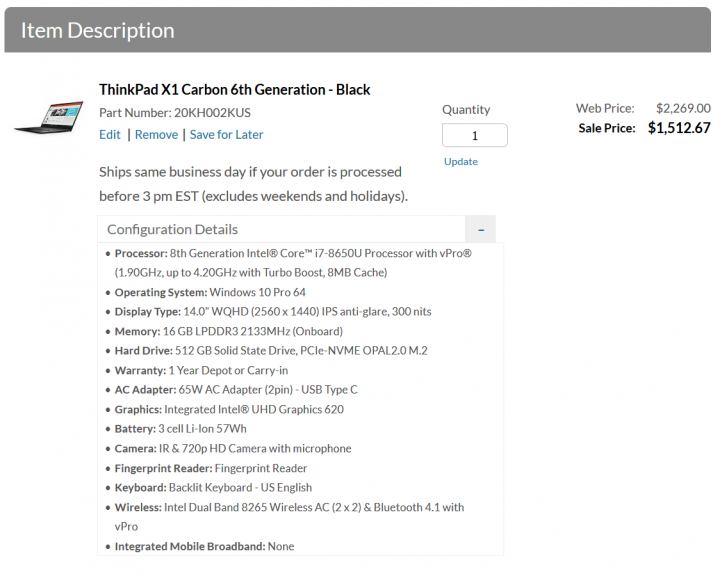The image size is (720, 581).
Task: Click the Graphics Intel UHD 620 line
Action: tap(229, 410)
